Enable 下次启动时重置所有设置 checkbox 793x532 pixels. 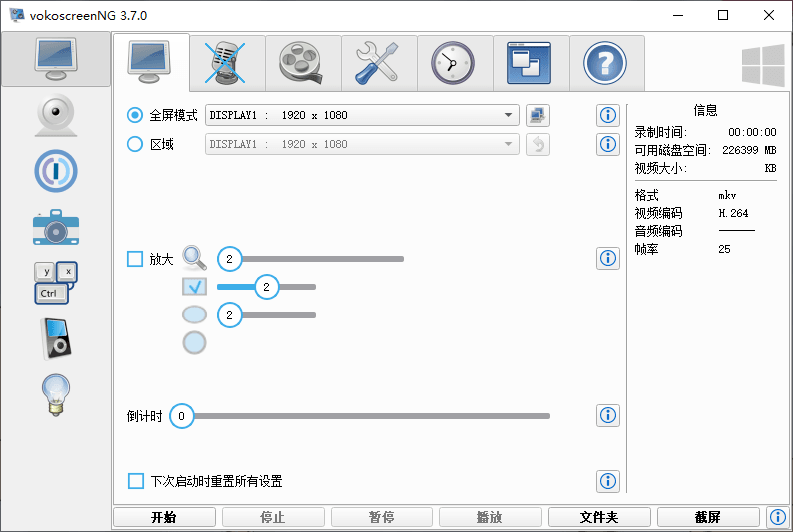[136, 481]
